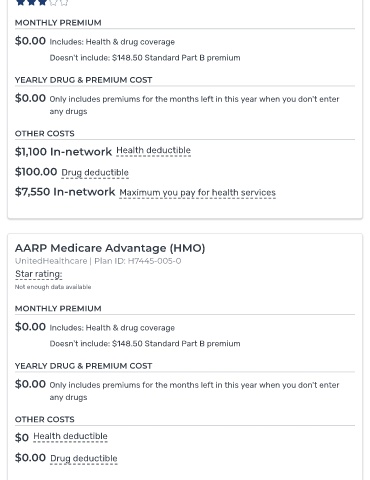The width and height of the screenshot is (370, 480).
Task: Open the Star rating explanation link
Action: (x=39, y=274)
